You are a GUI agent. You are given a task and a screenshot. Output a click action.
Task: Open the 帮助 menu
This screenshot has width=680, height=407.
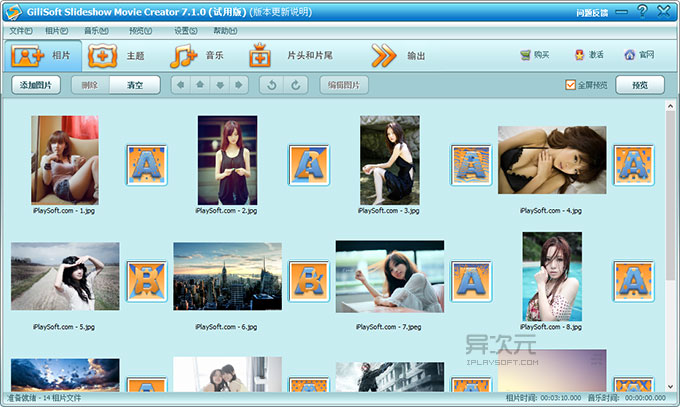click(x=225, y=31)
